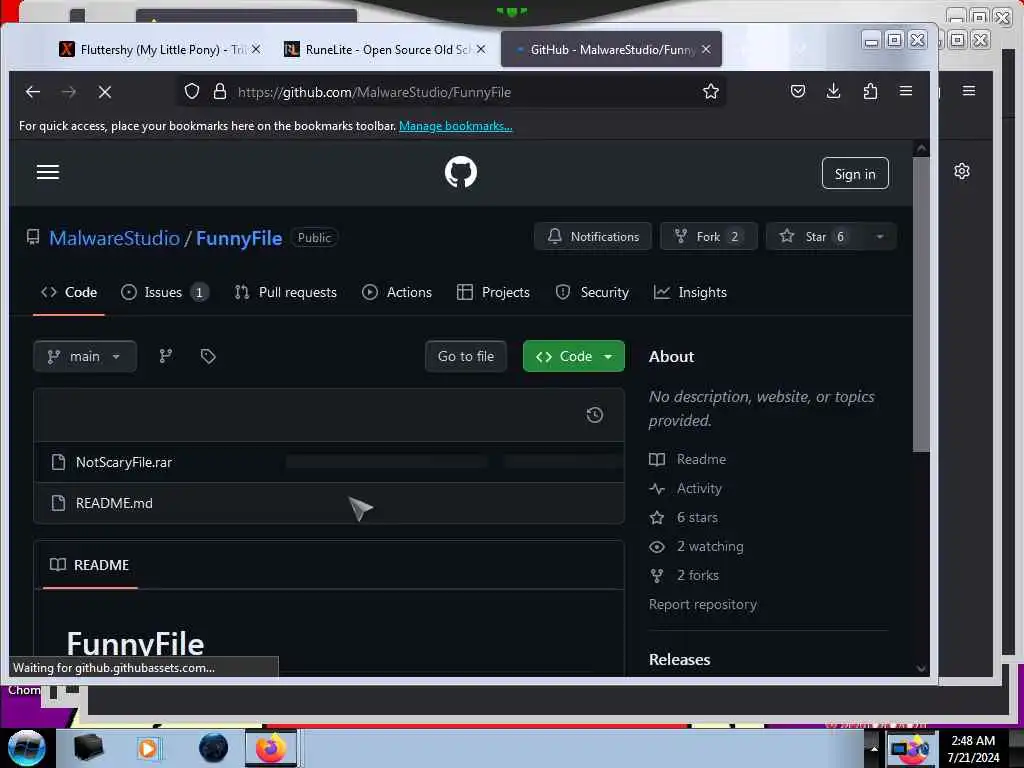Open the Code repository tab

69,292
